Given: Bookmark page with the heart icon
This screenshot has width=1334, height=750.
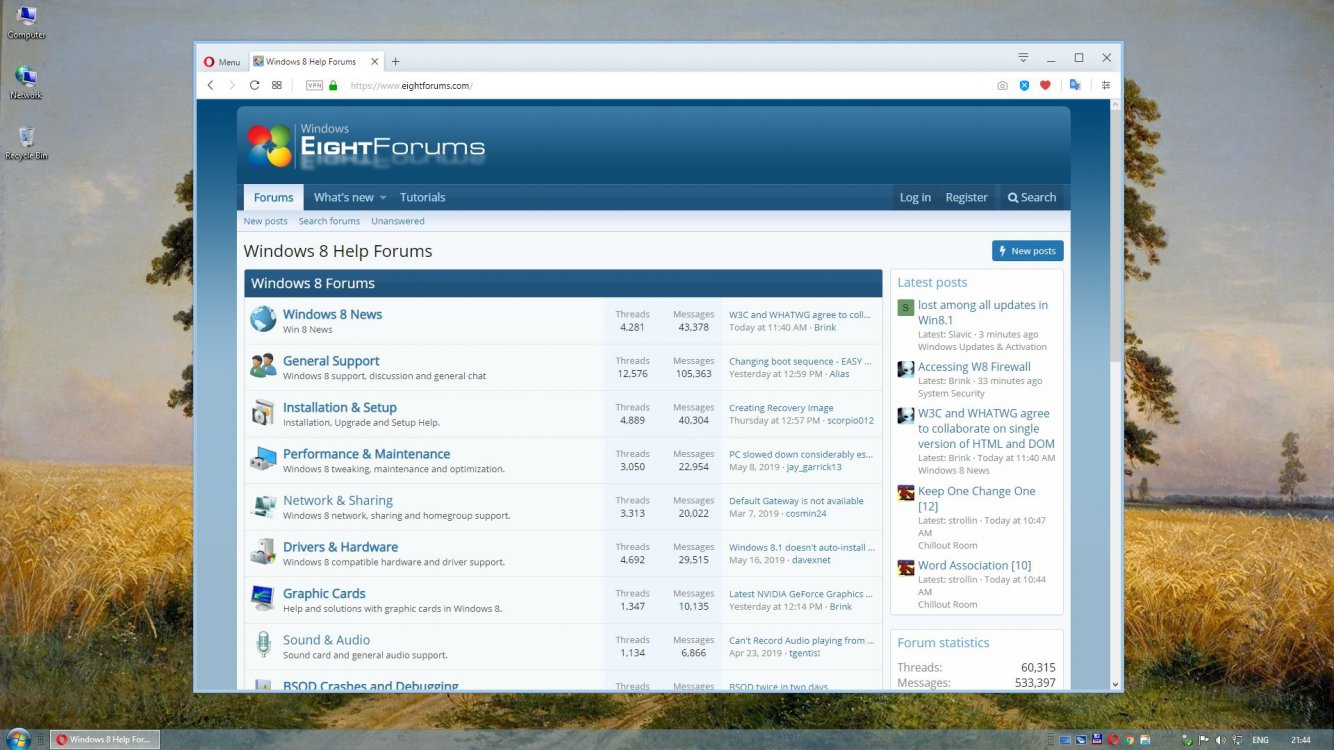Looking at the screenshot, I should [x=1045, y=86].
